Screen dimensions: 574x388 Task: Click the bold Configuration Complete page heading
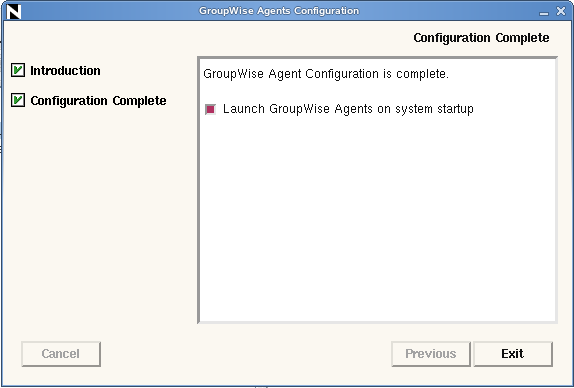tap(481, 38)
